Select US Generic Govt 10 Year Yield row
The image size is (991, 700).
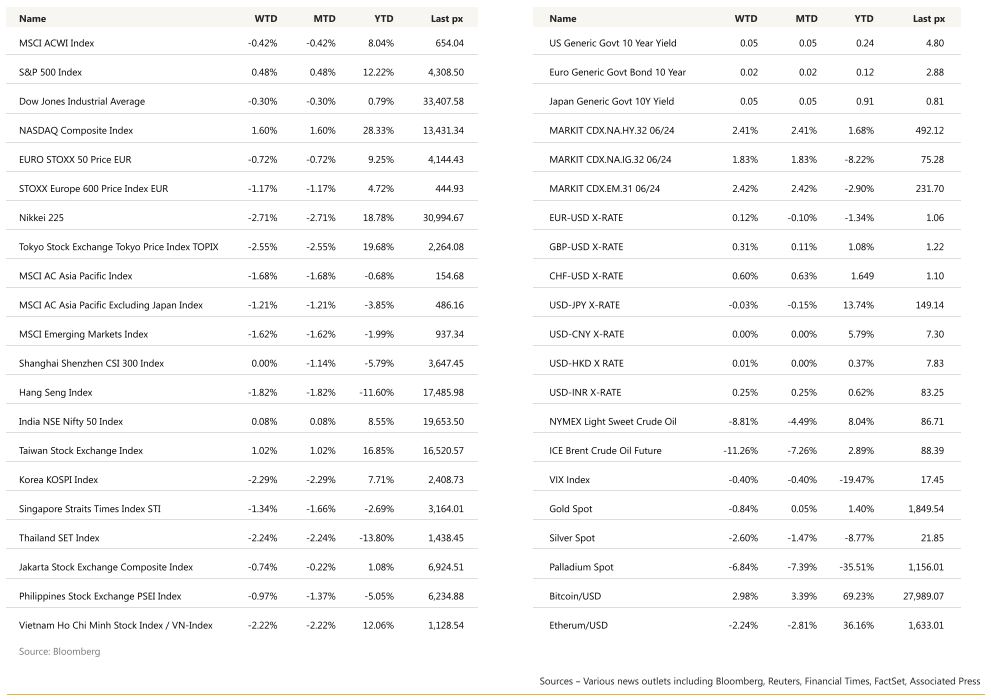pos(746,43)
